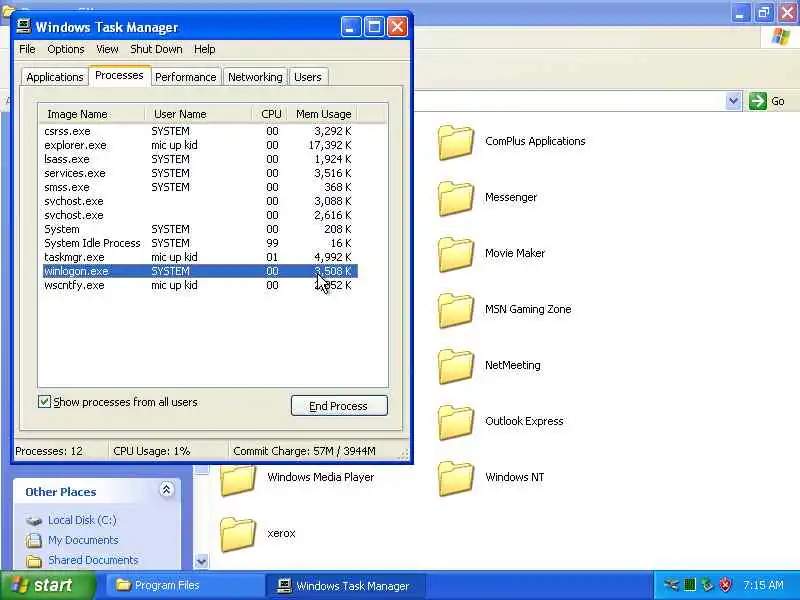Click the 7:15 AM system clock

tap(763, 585)
